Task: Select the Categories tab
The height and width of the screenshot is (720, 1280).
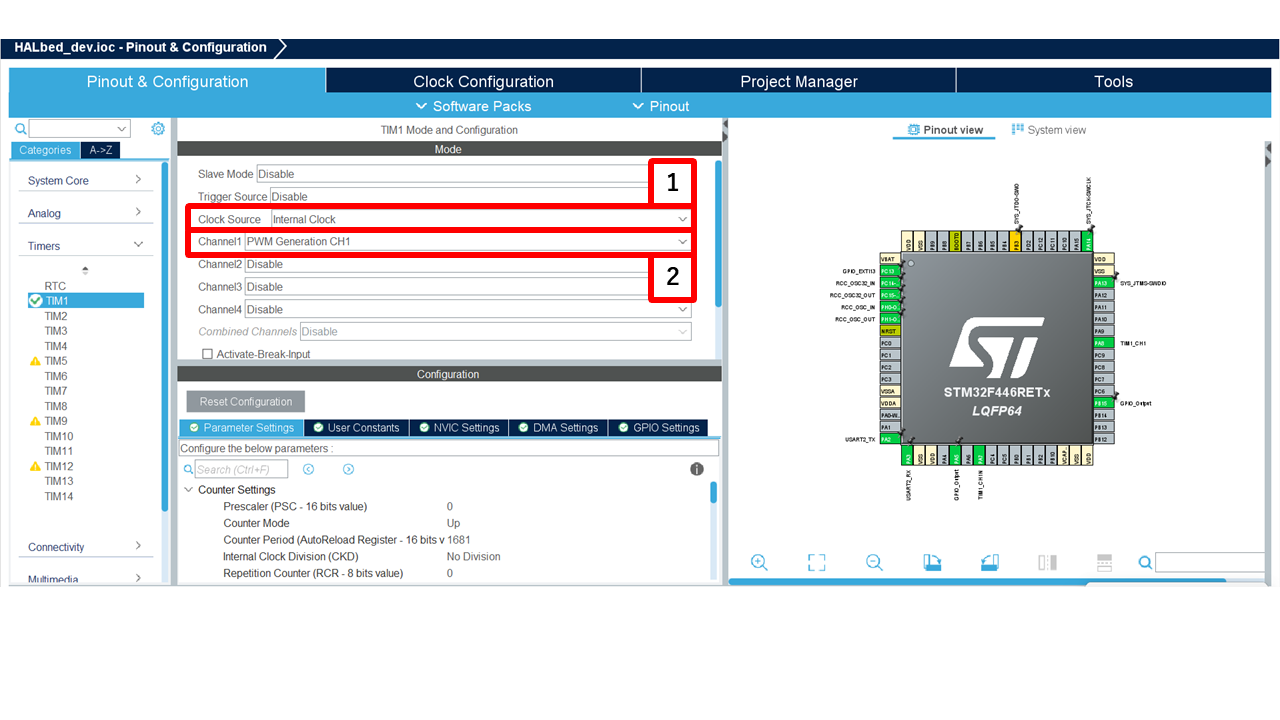Action: point(45,150)
